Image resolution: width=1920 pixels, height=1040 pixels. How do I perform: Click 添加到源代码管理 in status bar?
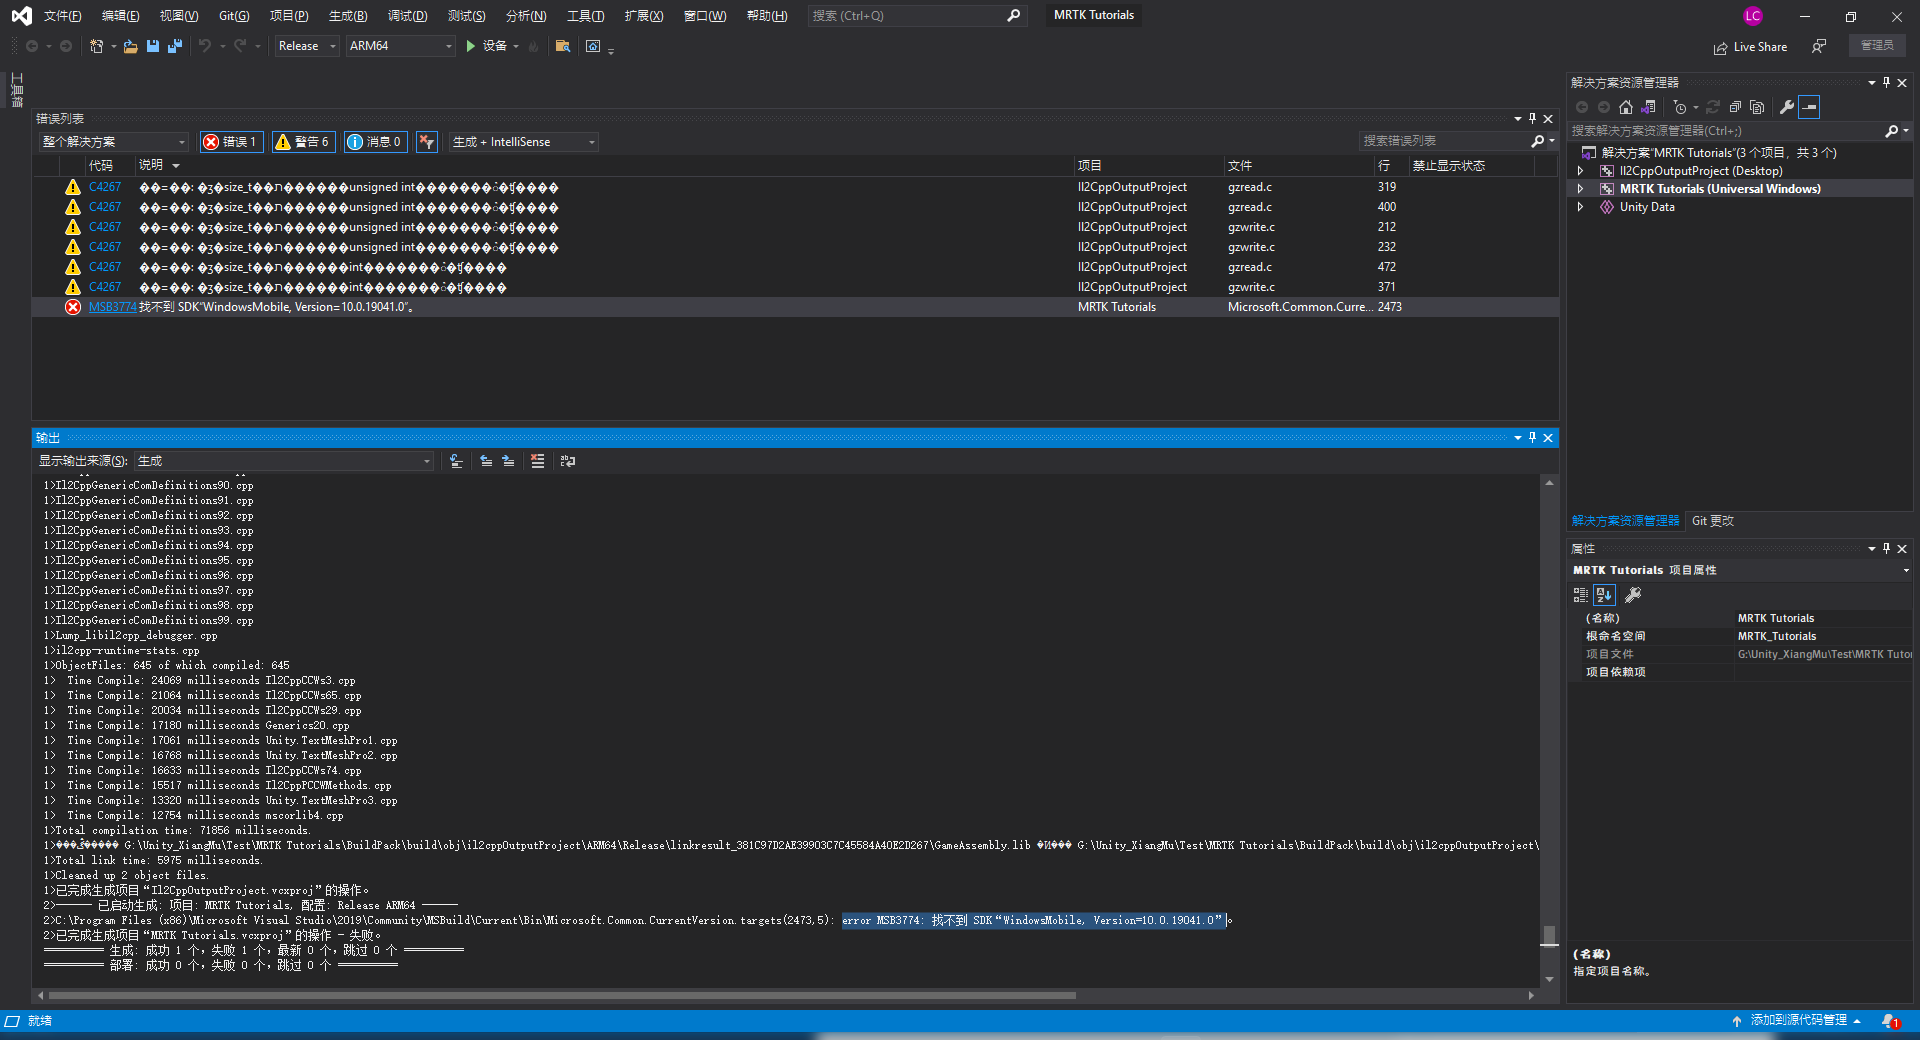click(x=1798, y=1021)
